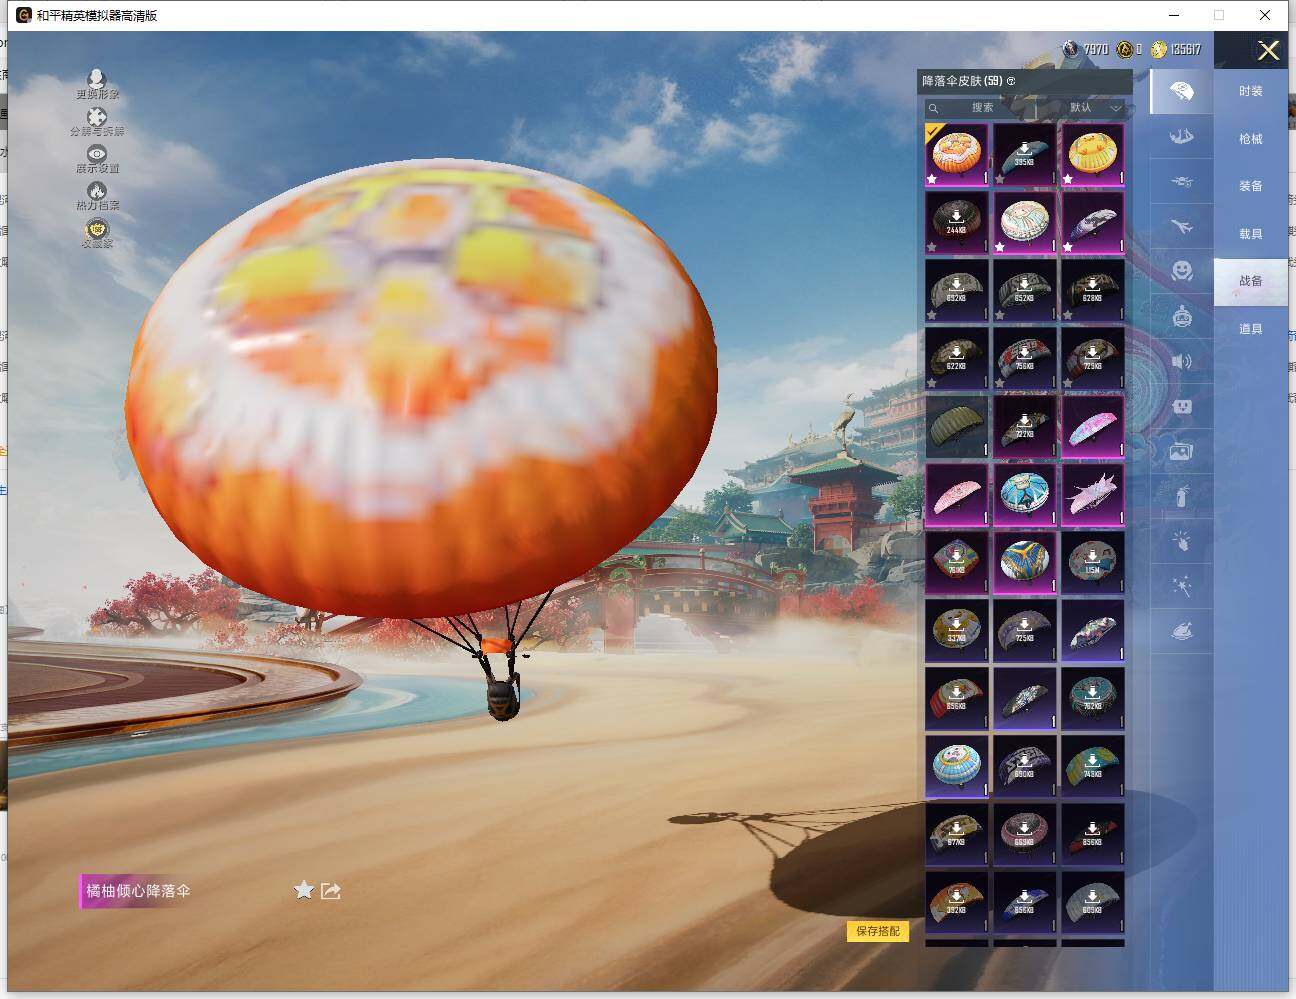Viewport: 1296px width, 999px height.
Task: Select the airplane category icon
Action: point(1181,227)
